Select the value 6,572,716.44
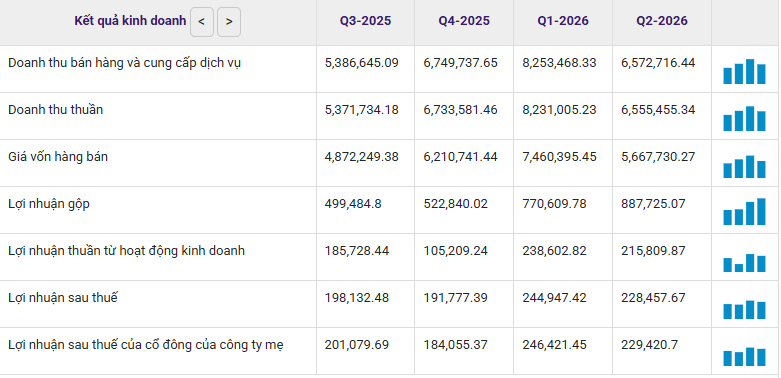 point(658,63)
